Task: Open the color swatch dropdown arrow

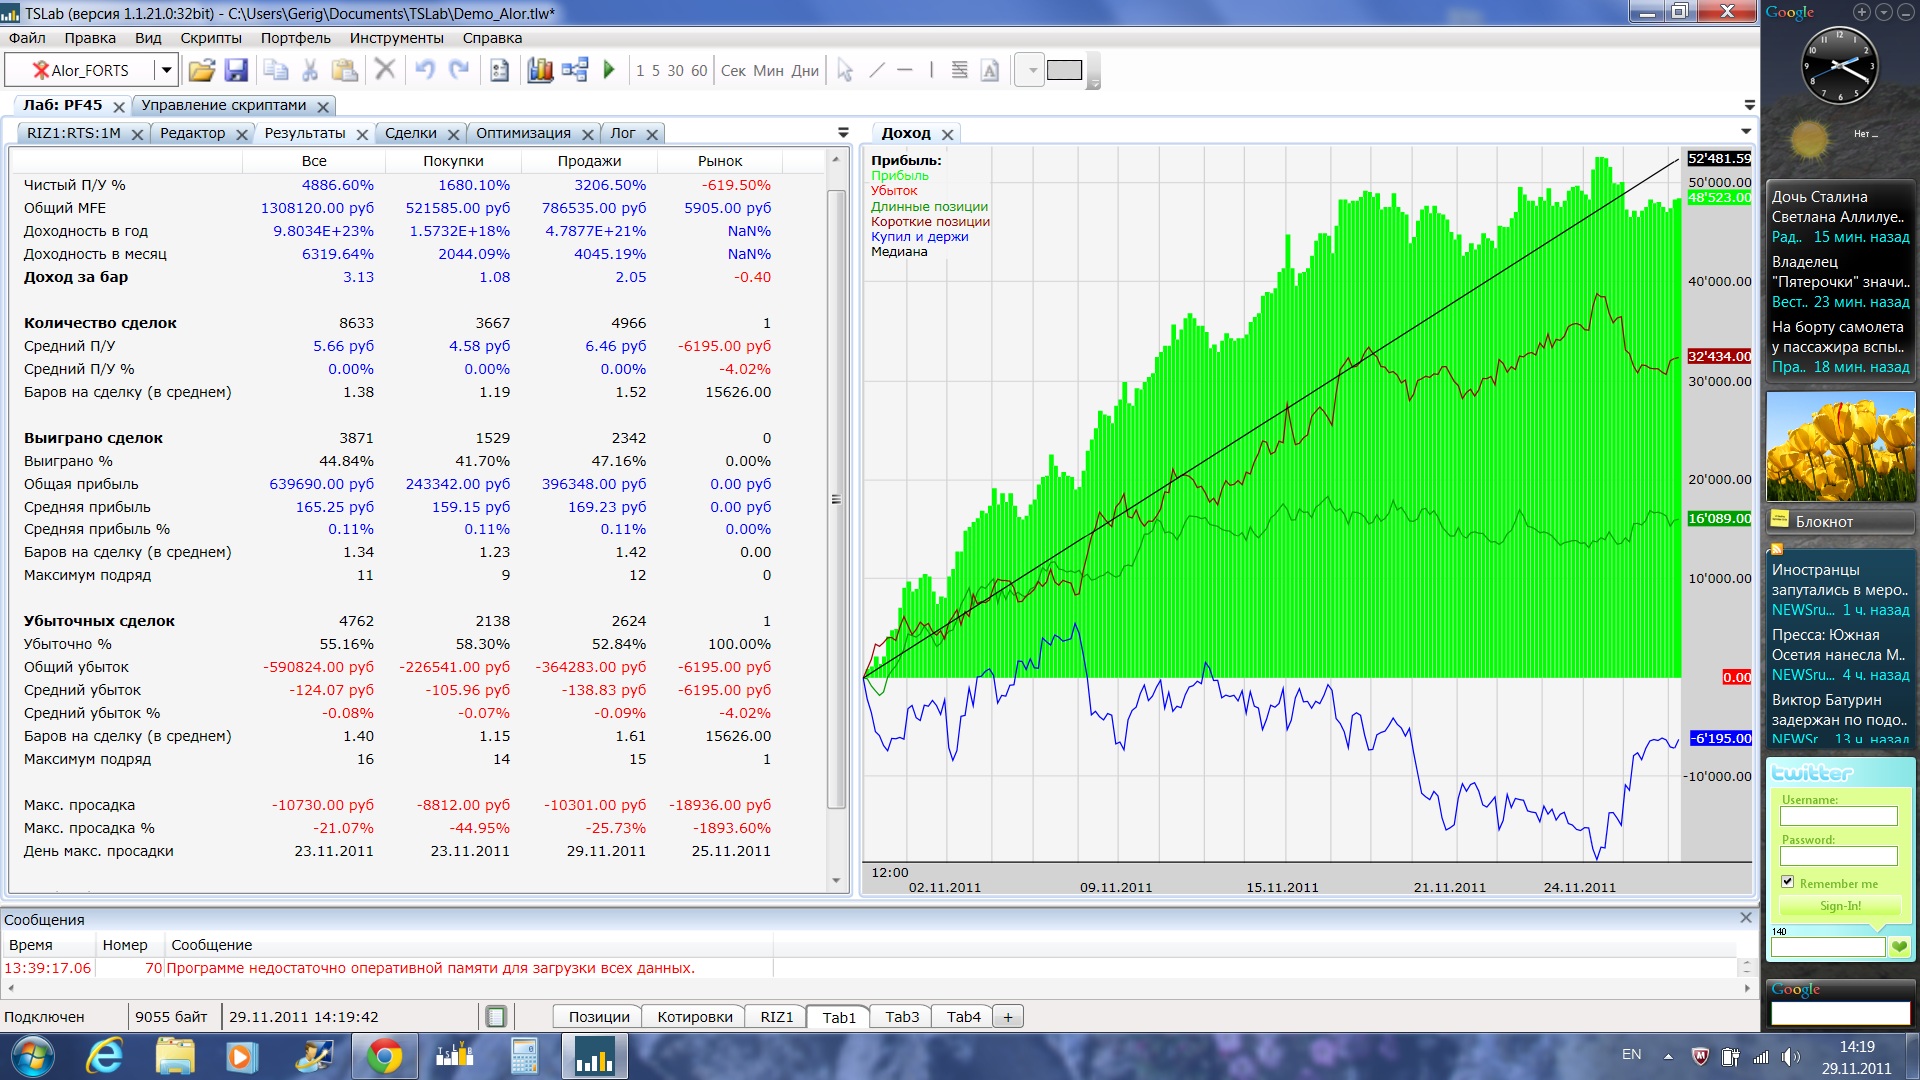Action: [x=1032, y=70]
